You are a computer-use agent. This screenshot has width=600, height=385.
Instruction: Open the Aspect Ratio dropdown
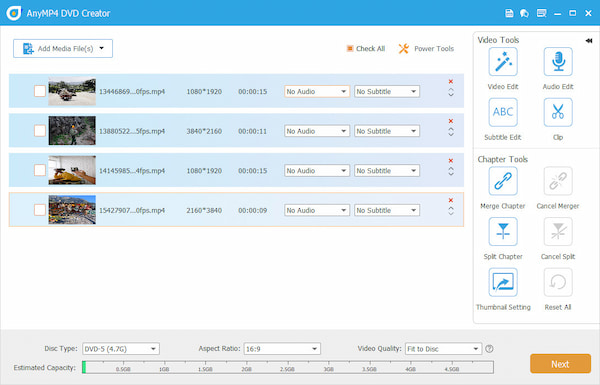click(x=282, y=349)
